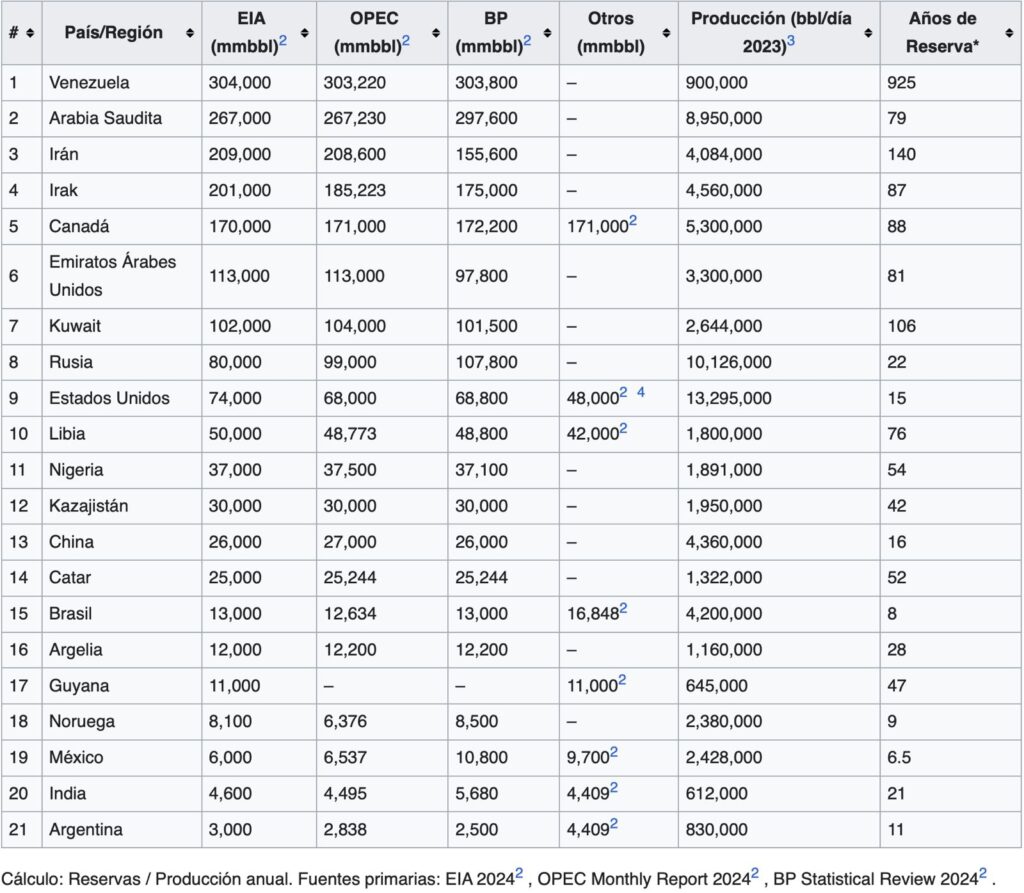Click sort arrows in the Producción column header
Viewport: 1024px width, 893px height.
(868, 33)
